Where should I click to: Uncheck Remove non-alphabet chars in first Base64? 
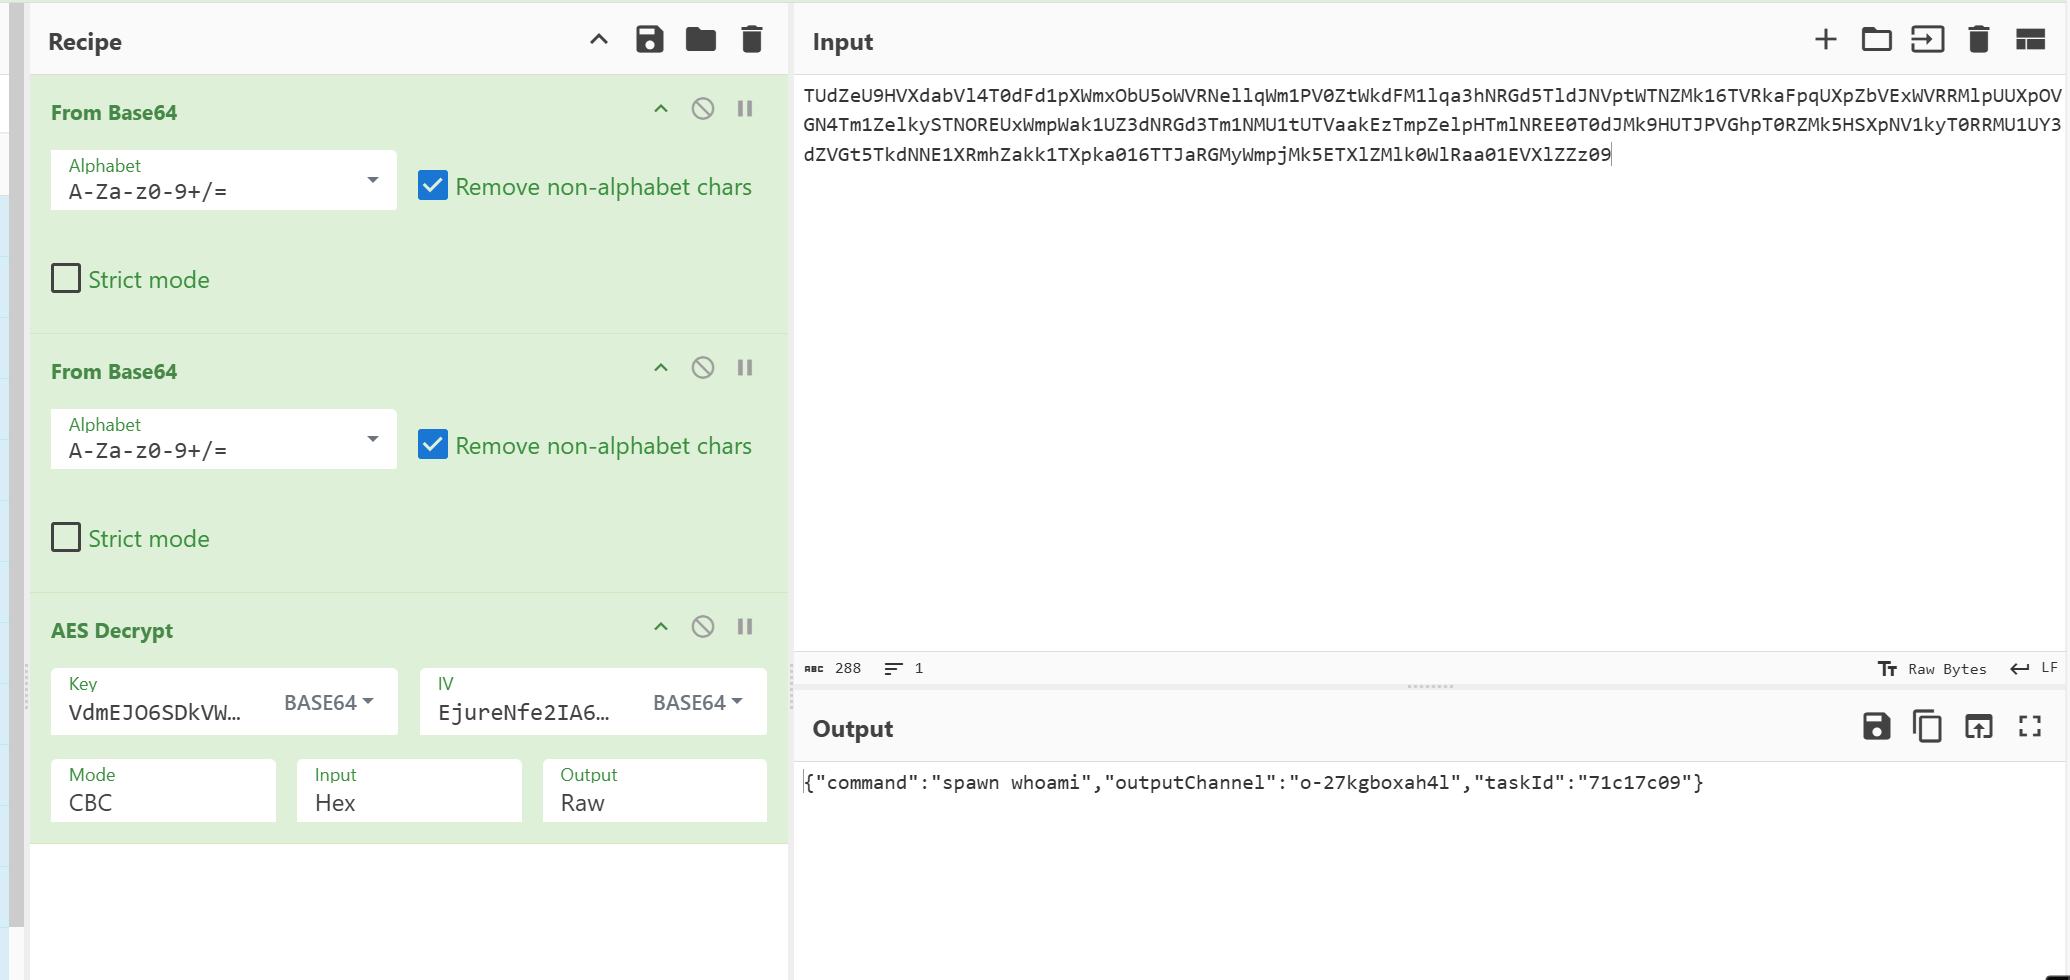tap(433, 186)
